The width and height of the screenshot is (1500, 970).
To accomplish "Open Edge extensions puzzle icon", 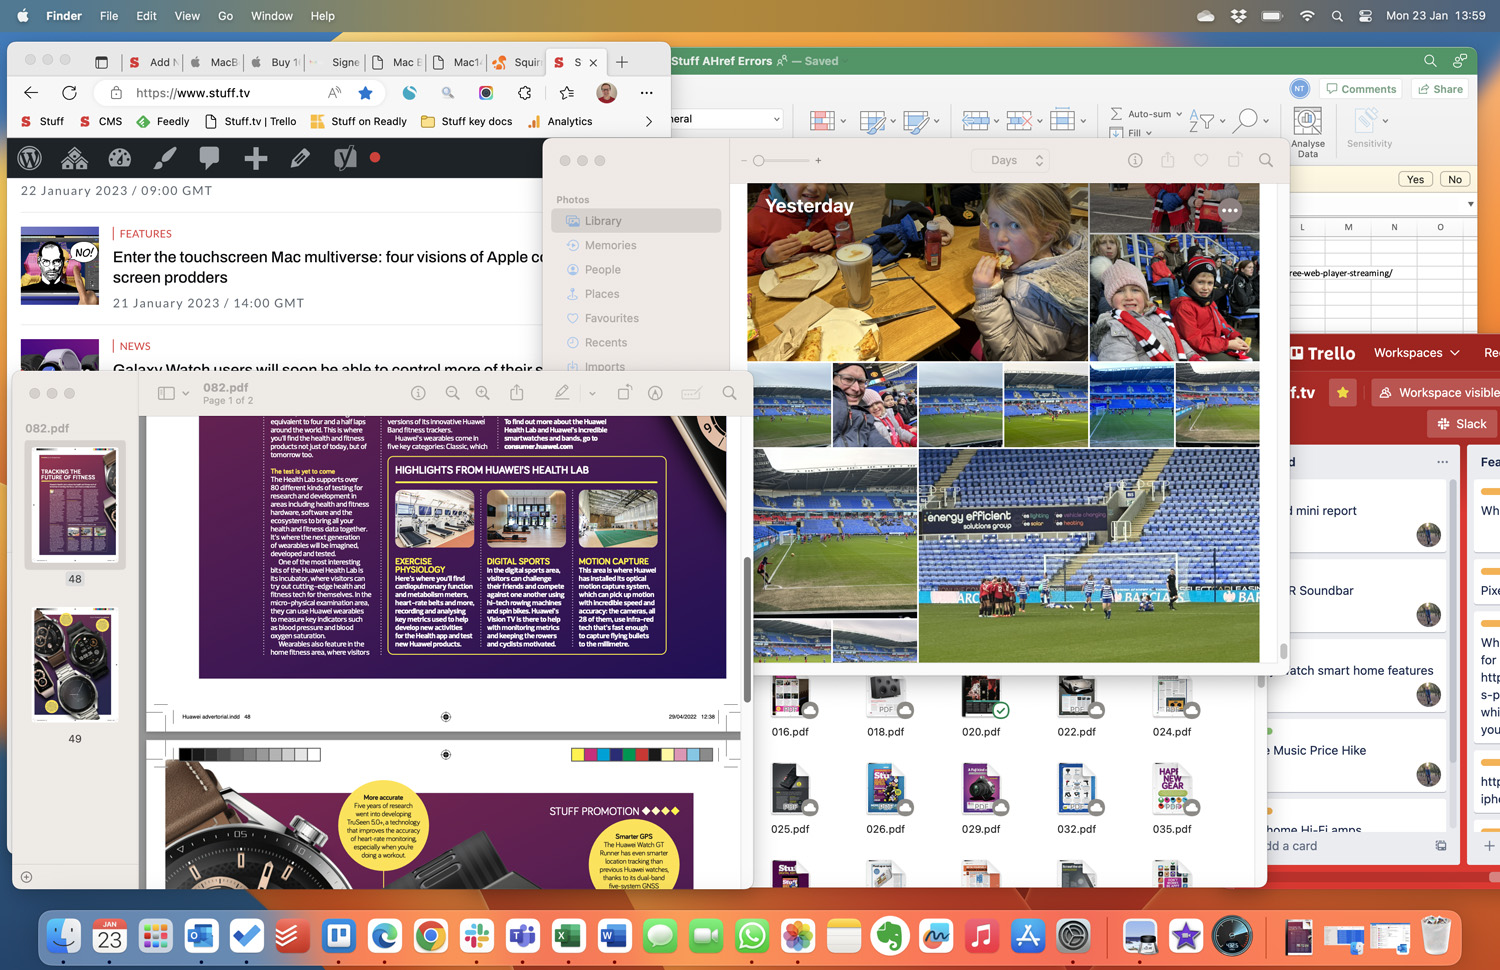I will tap(525, 93).
